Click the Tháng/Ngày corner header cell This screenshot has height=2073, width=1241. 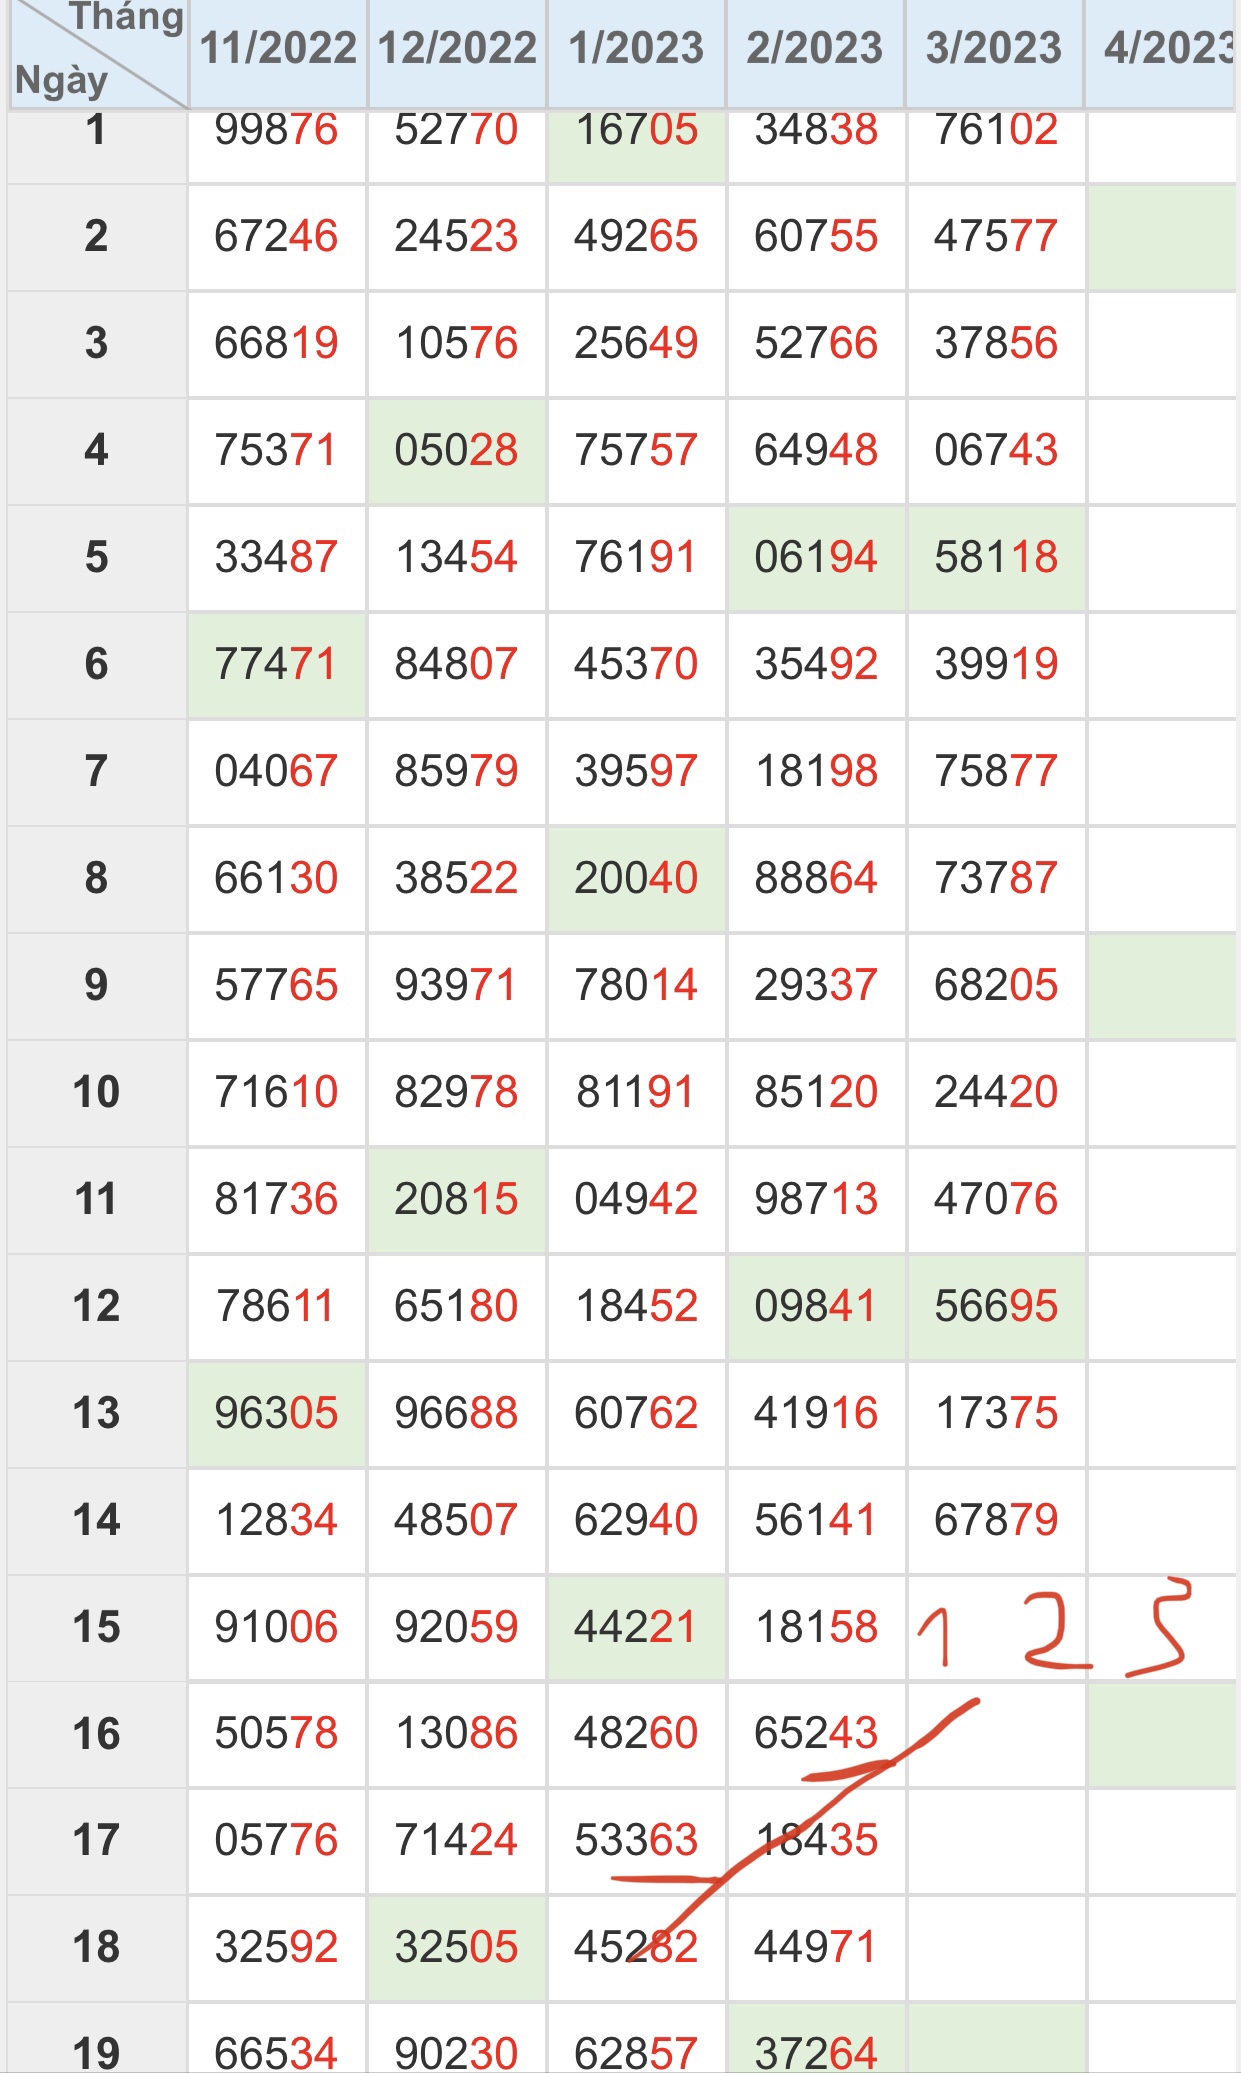click(97, 52)
